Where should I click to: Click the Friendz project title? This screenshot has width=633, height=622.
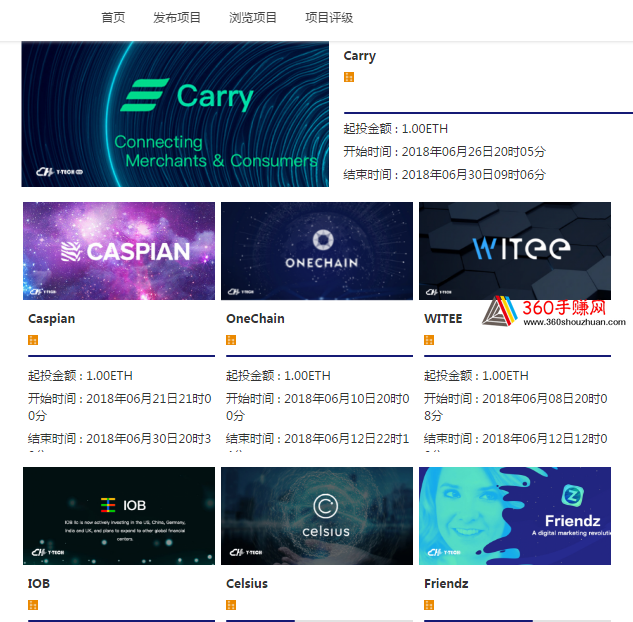(446, 584)
